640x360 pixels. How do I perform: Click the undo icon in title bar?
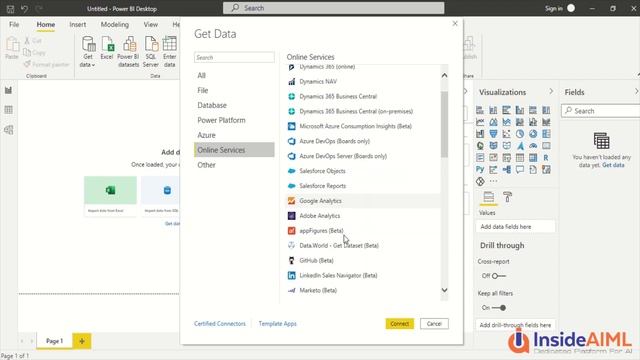point(24,8)
